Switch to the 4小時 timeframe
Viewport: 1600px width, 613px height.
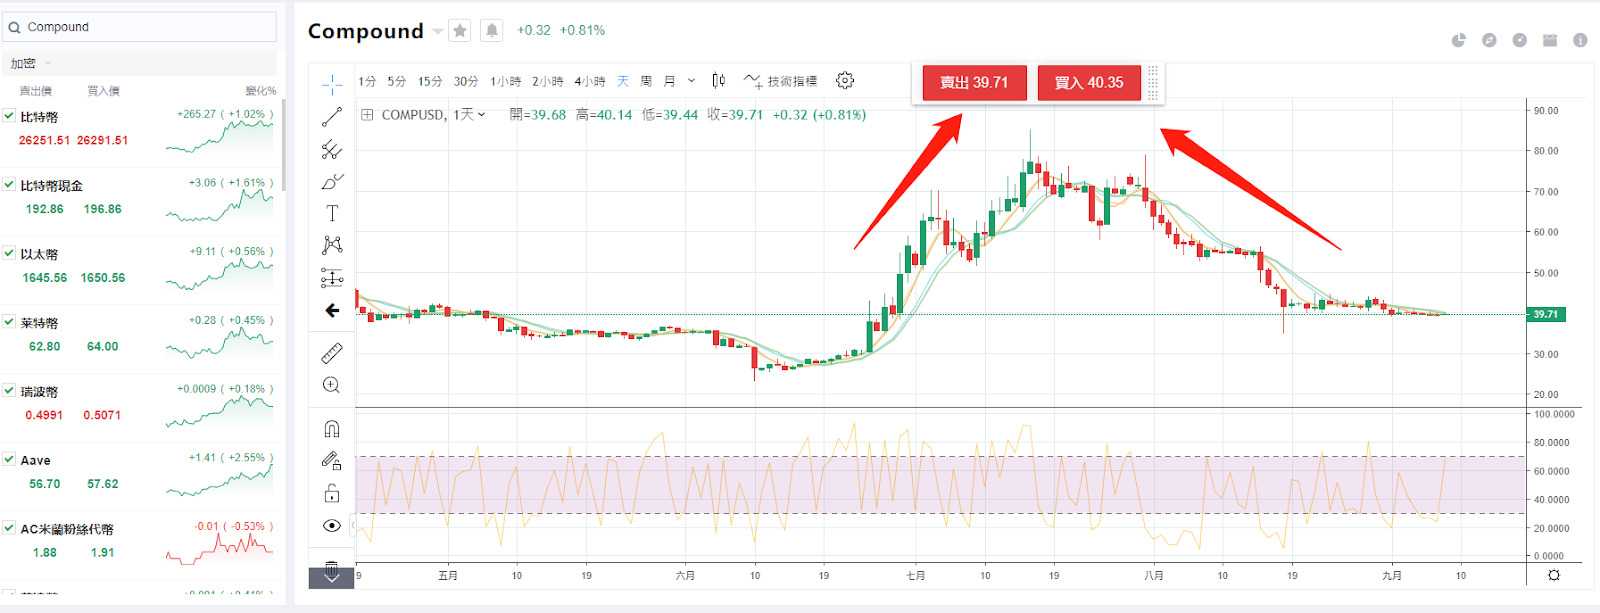click(x=589, y=81)
